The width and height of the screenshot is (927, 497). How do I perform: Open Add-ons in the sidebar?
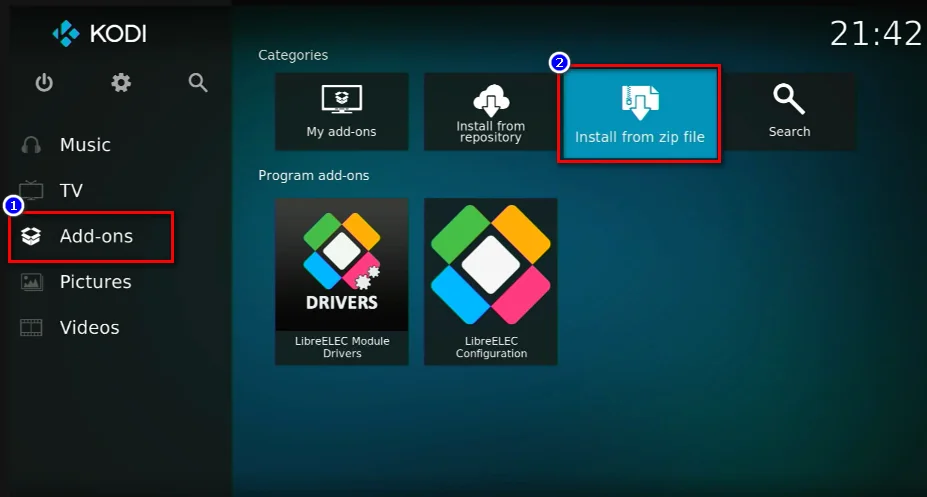(x=91, y=236)
